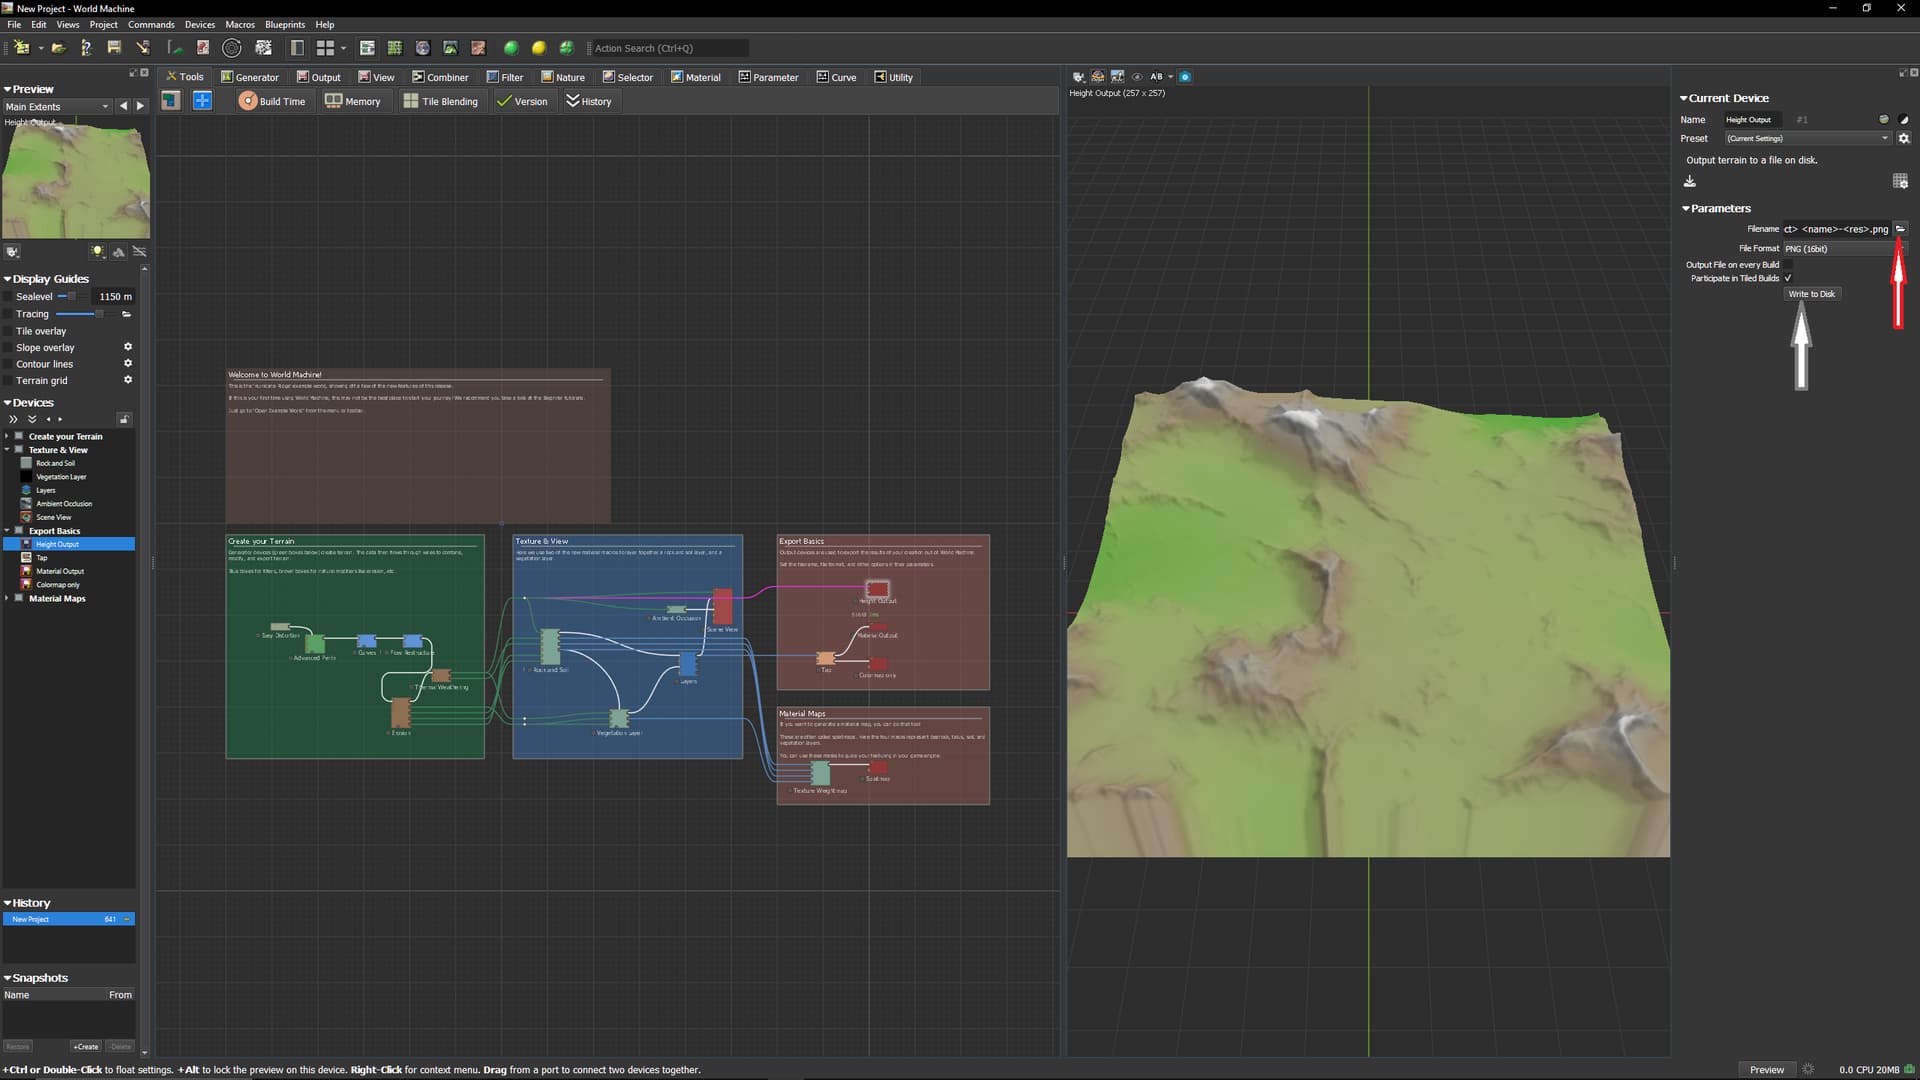1920x1080 pixels.
Task: Click the preview lighting bulb icon
Action: pyautogui.click(x=97, y=252)
